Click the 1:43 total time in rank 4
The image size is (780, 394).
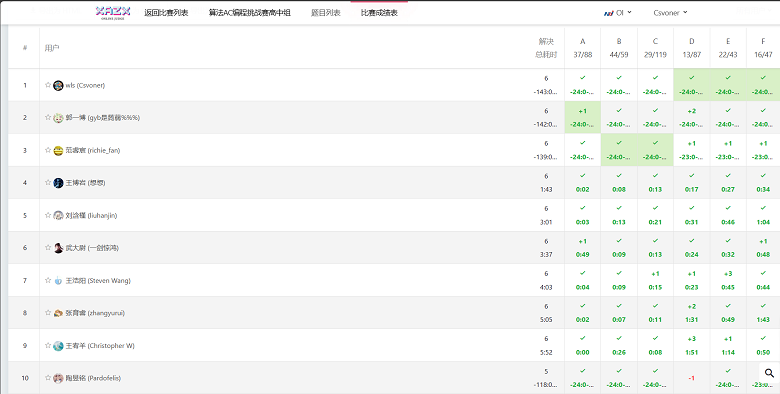tap(546, 190)
